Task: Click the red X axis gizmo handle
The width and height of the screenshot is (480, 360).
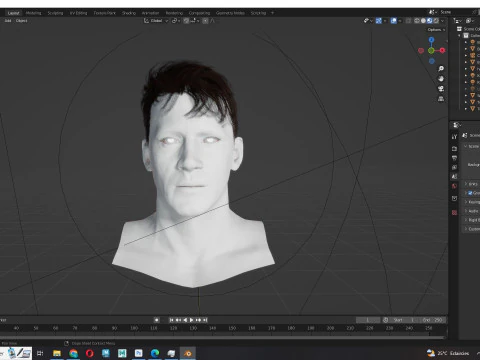Action: pyautogui.click(x=442, y=50)
